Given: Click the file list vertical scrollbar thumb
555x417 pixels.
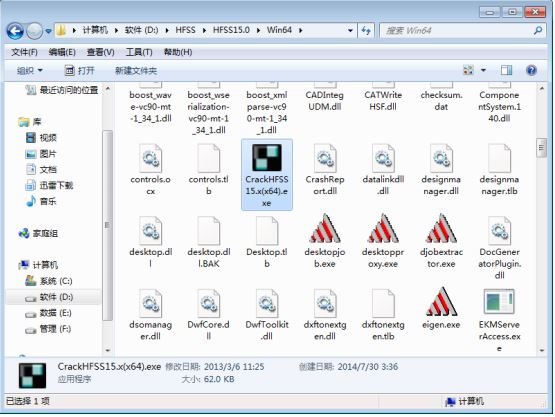Looking at the screenshot, I should click(541, 148).
